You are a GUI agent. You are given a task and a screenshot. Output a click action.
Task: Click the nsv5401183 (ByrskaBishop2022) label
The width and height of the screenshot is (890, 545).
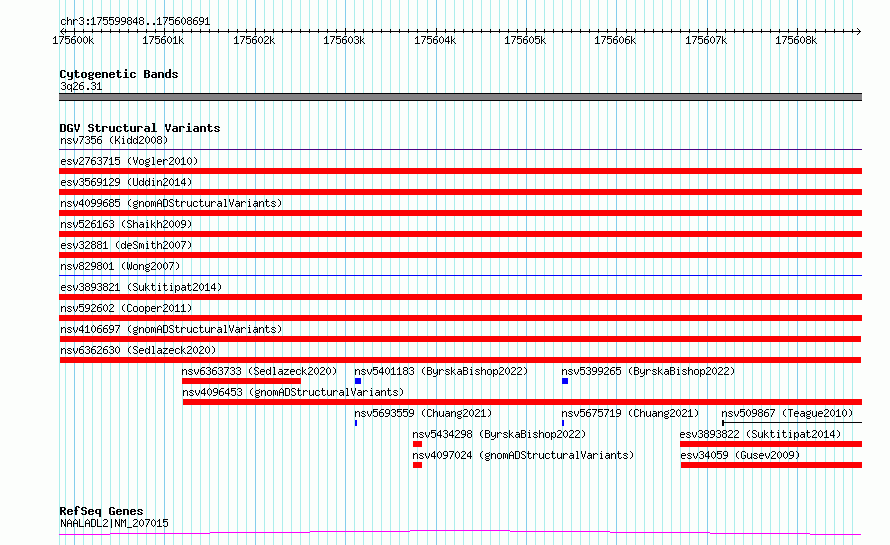441,371
